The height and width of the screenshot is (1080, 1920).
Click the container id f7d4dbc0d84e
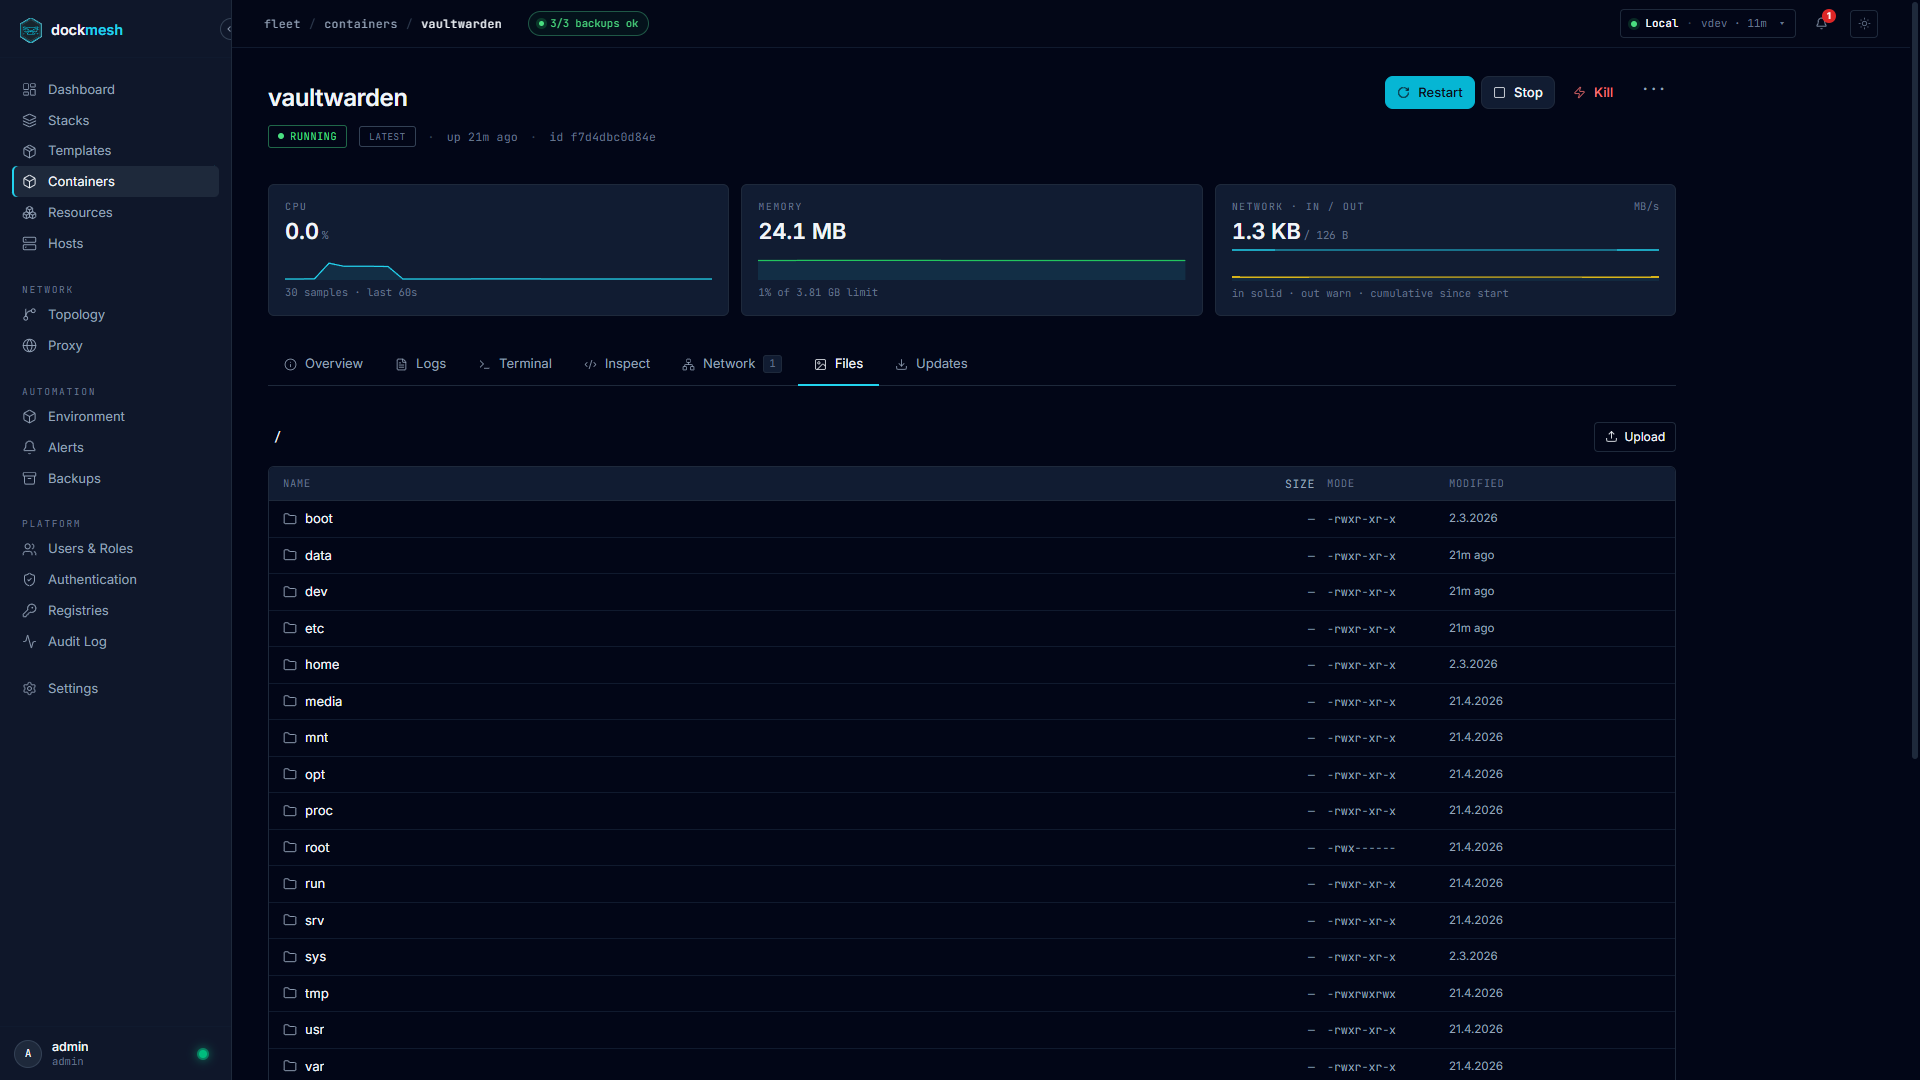click(613, 137)
